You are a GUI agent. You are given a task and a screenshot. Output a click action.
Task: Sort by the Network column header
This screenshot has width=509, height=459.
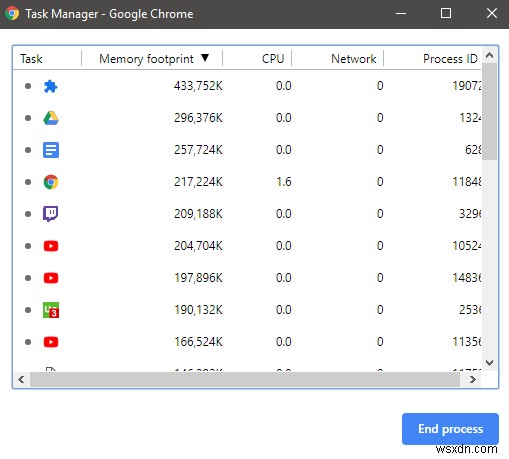point(354,59)
